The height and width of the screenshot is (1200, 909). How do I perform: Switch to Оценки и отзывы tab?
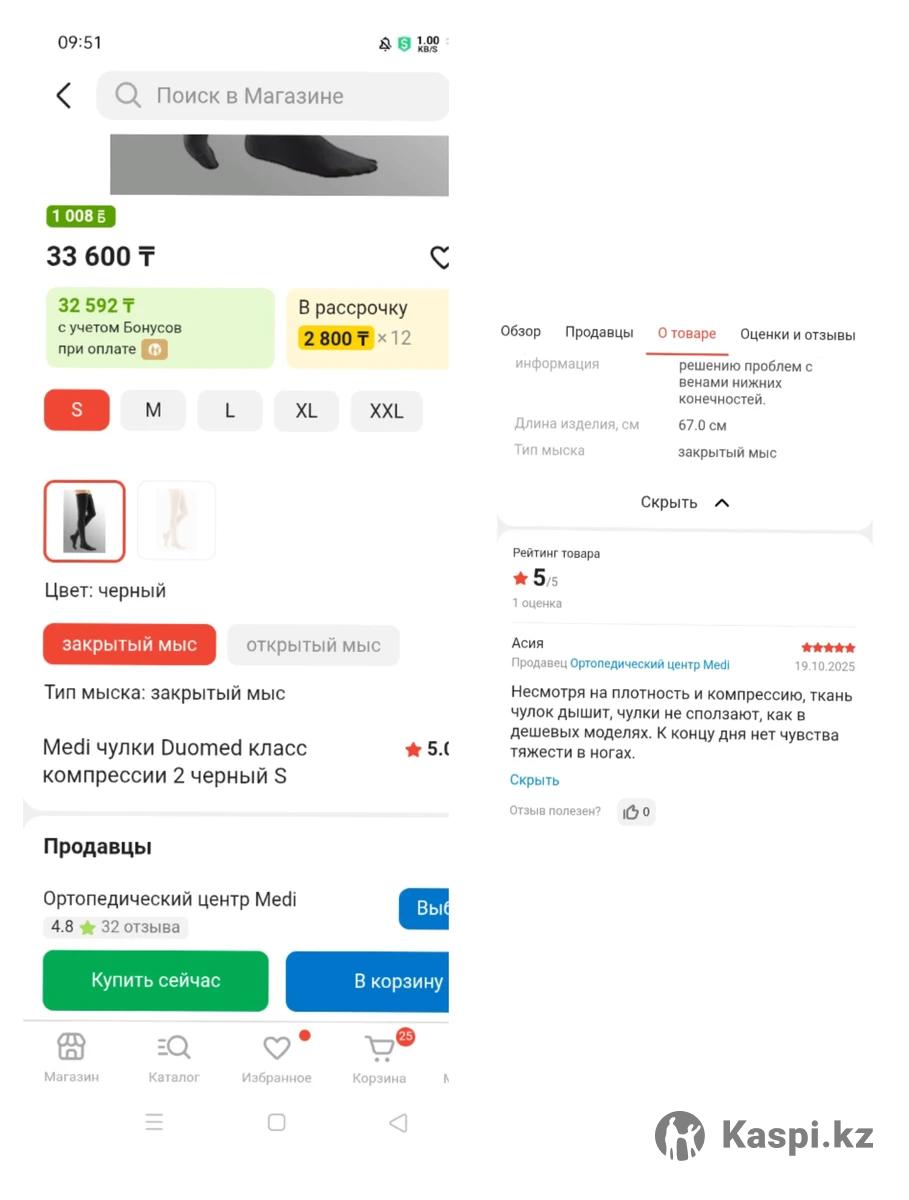click(x=797, y=335)
